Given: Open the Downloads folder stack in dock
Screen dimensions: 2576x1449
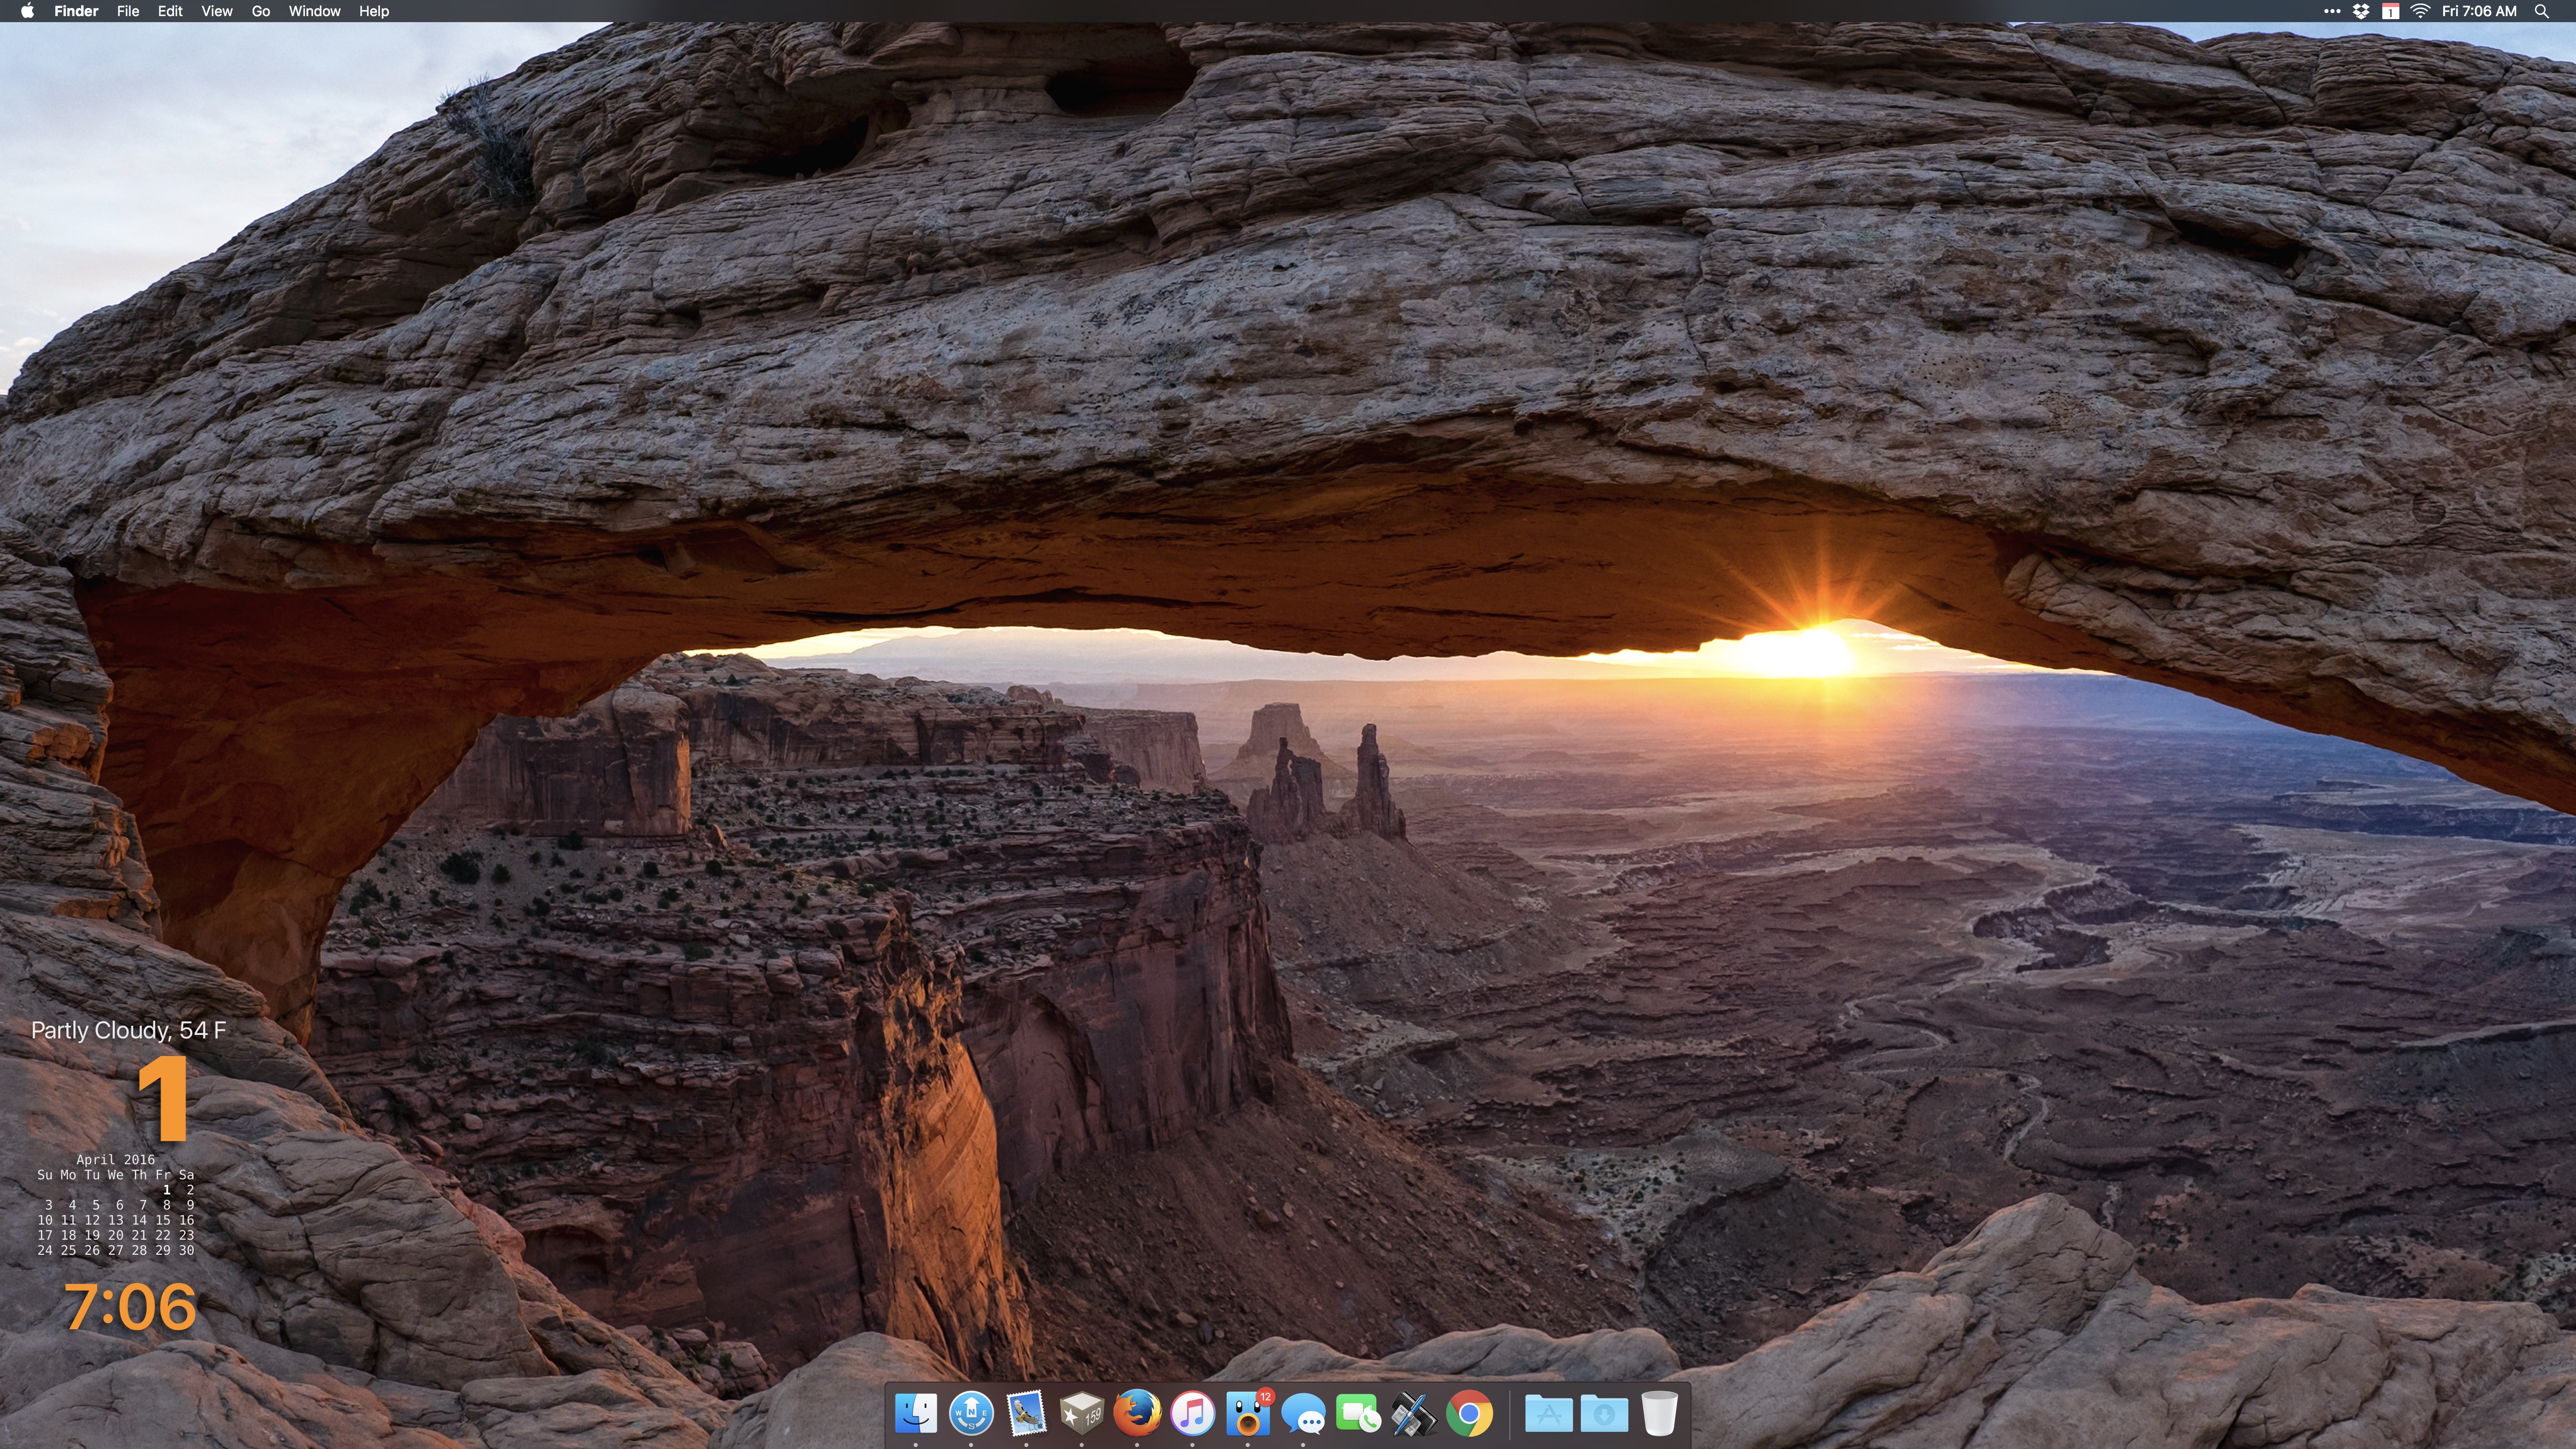Looking at the screenshot, I should pyautogui.click(x=1604, y=1413).
